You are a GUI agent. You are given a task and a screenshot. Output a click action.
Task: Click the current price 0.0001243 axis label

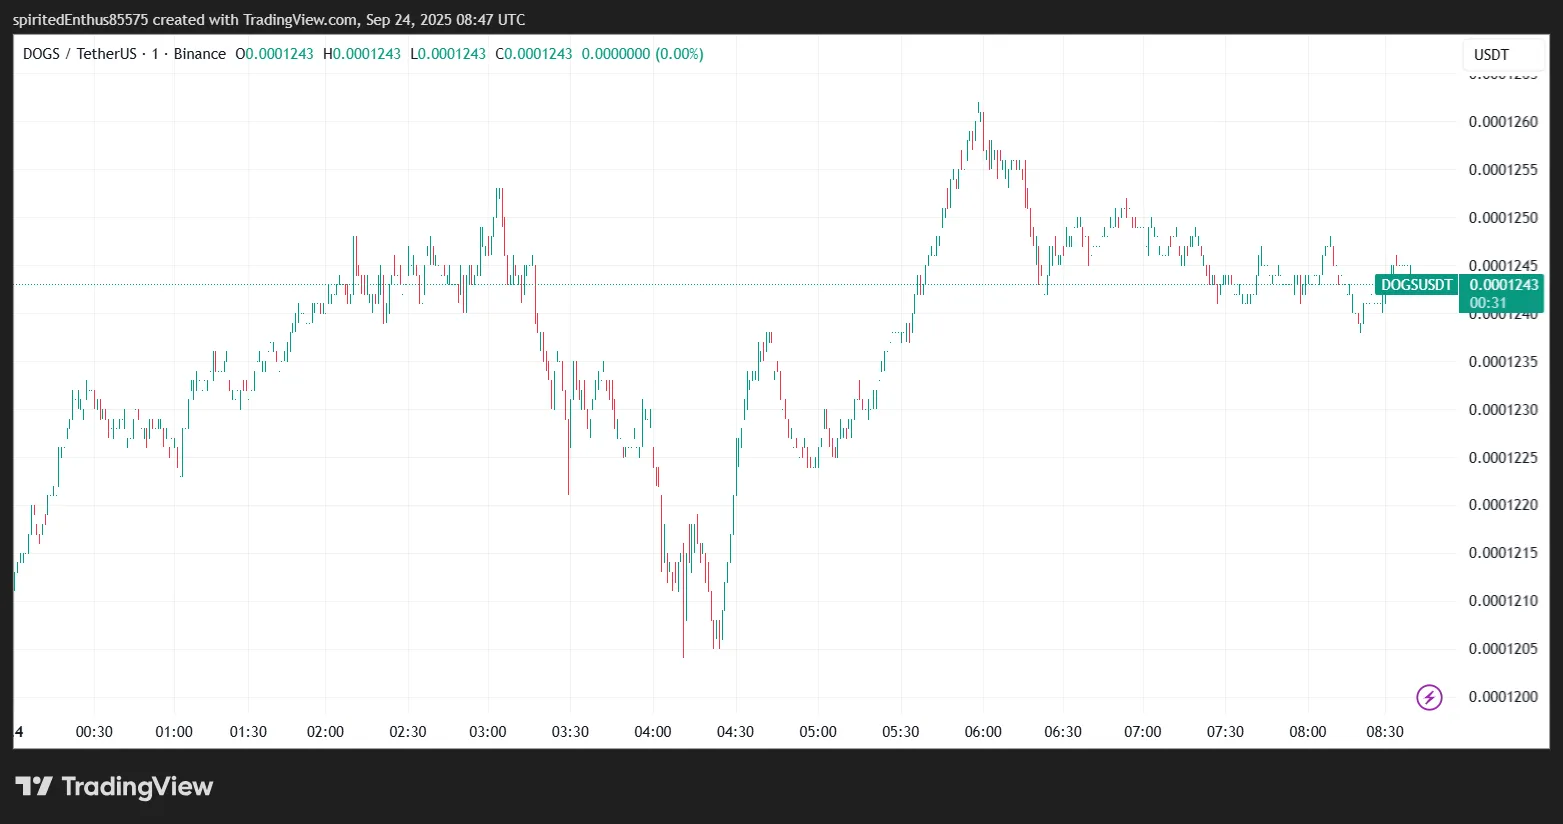1503,285
